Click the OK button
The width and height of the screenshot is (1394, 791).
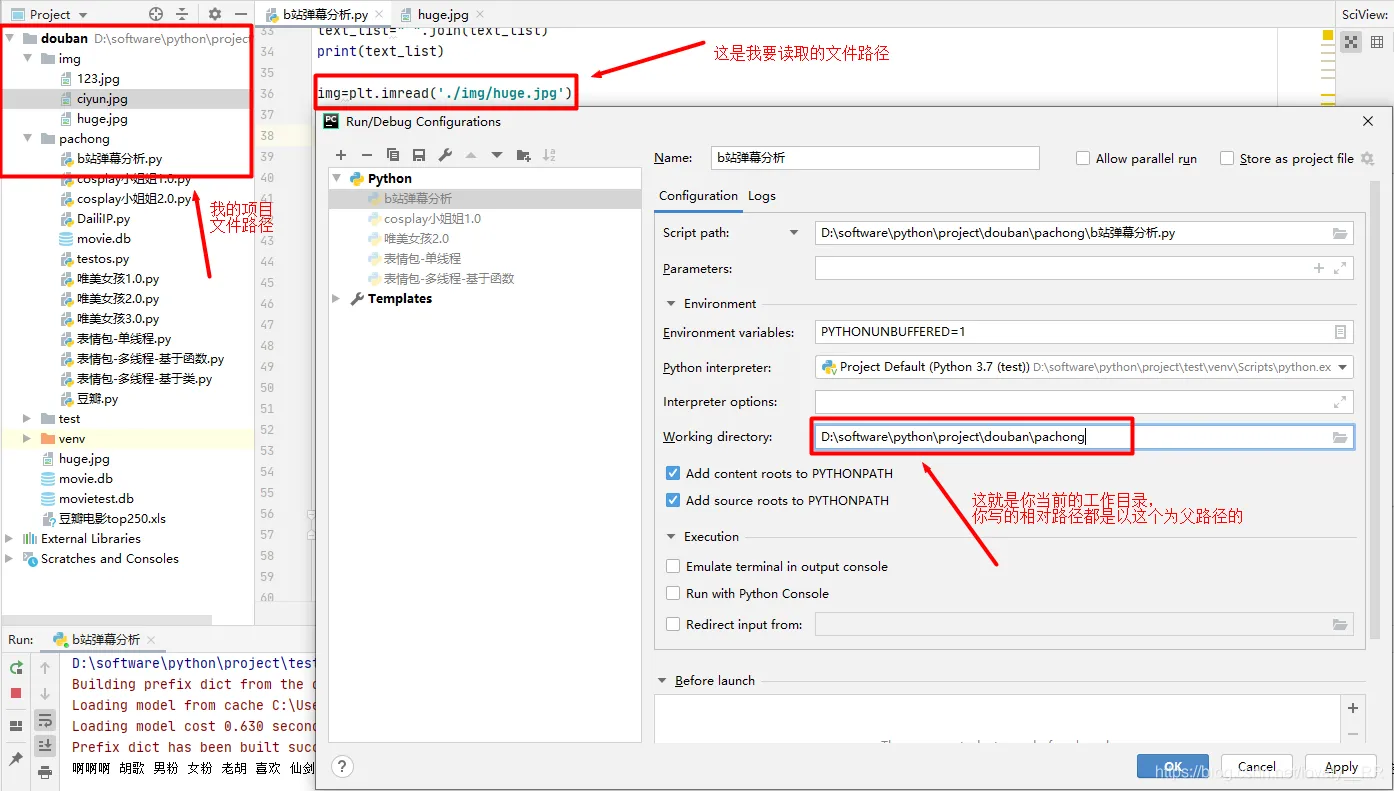(x=1173, y=767)
